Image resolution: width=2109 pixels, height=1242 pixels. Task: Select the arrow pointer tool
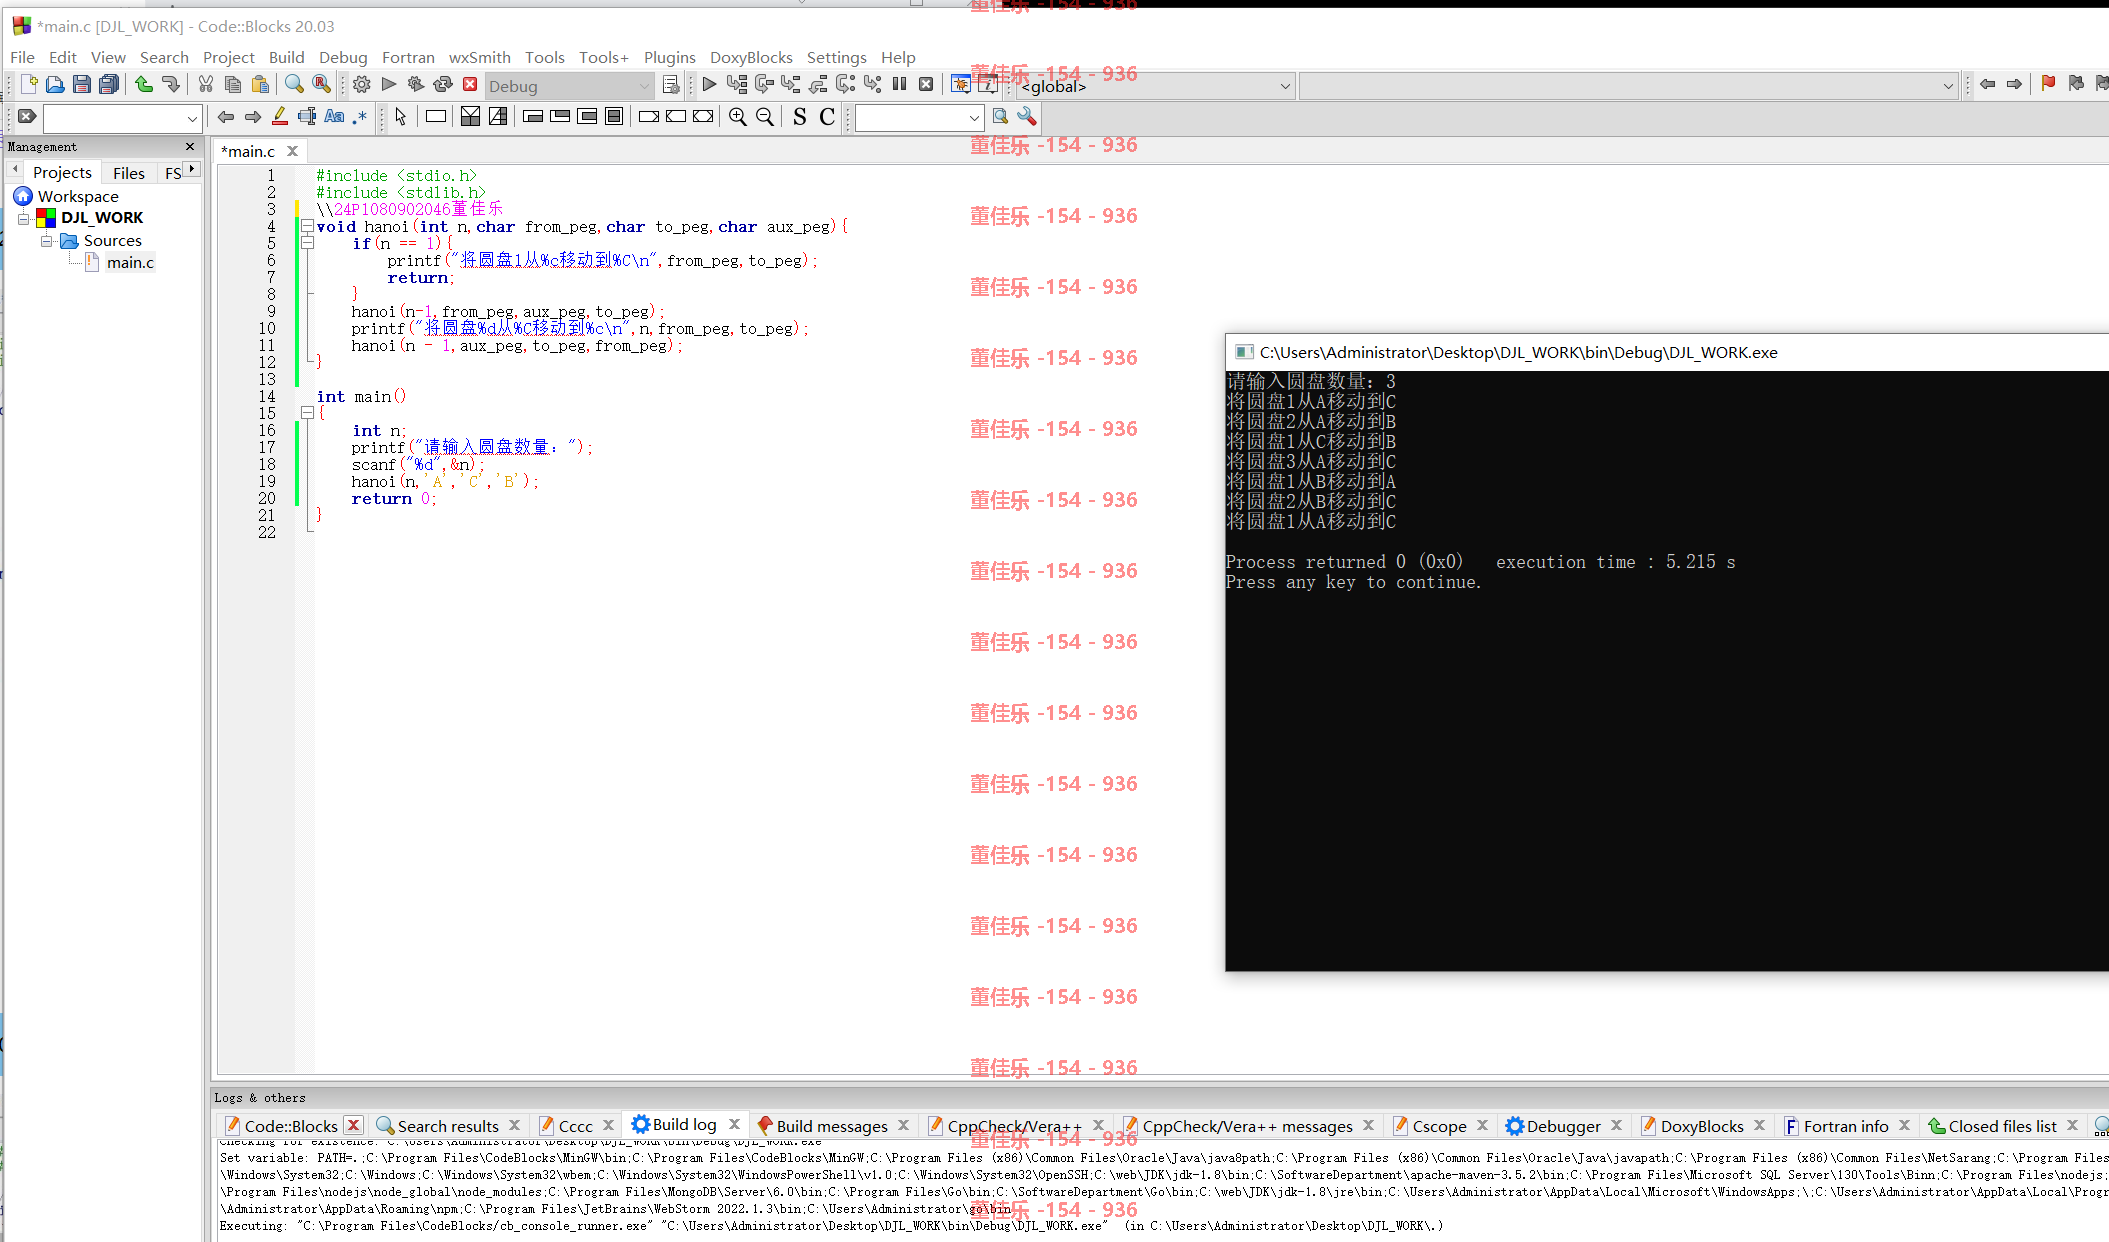(x=401, y=117)
